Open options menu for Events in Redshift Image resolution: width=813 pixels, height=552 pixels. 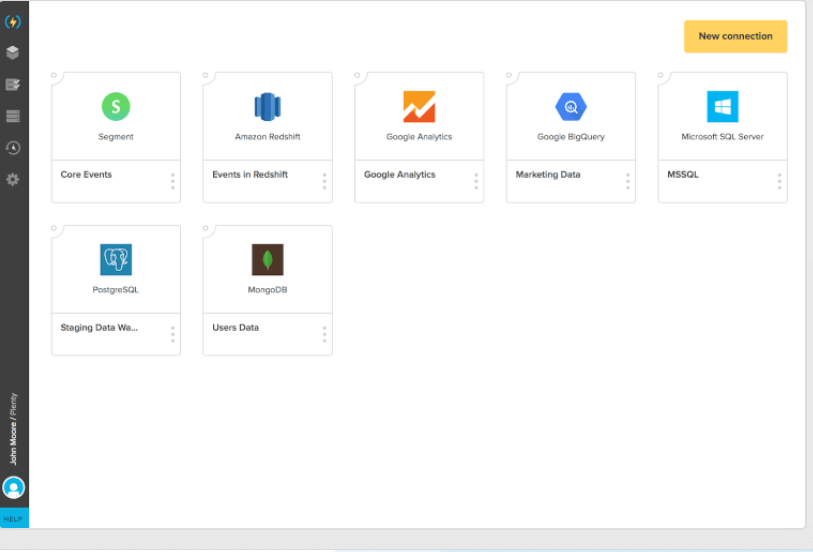[x=324, y=181]
